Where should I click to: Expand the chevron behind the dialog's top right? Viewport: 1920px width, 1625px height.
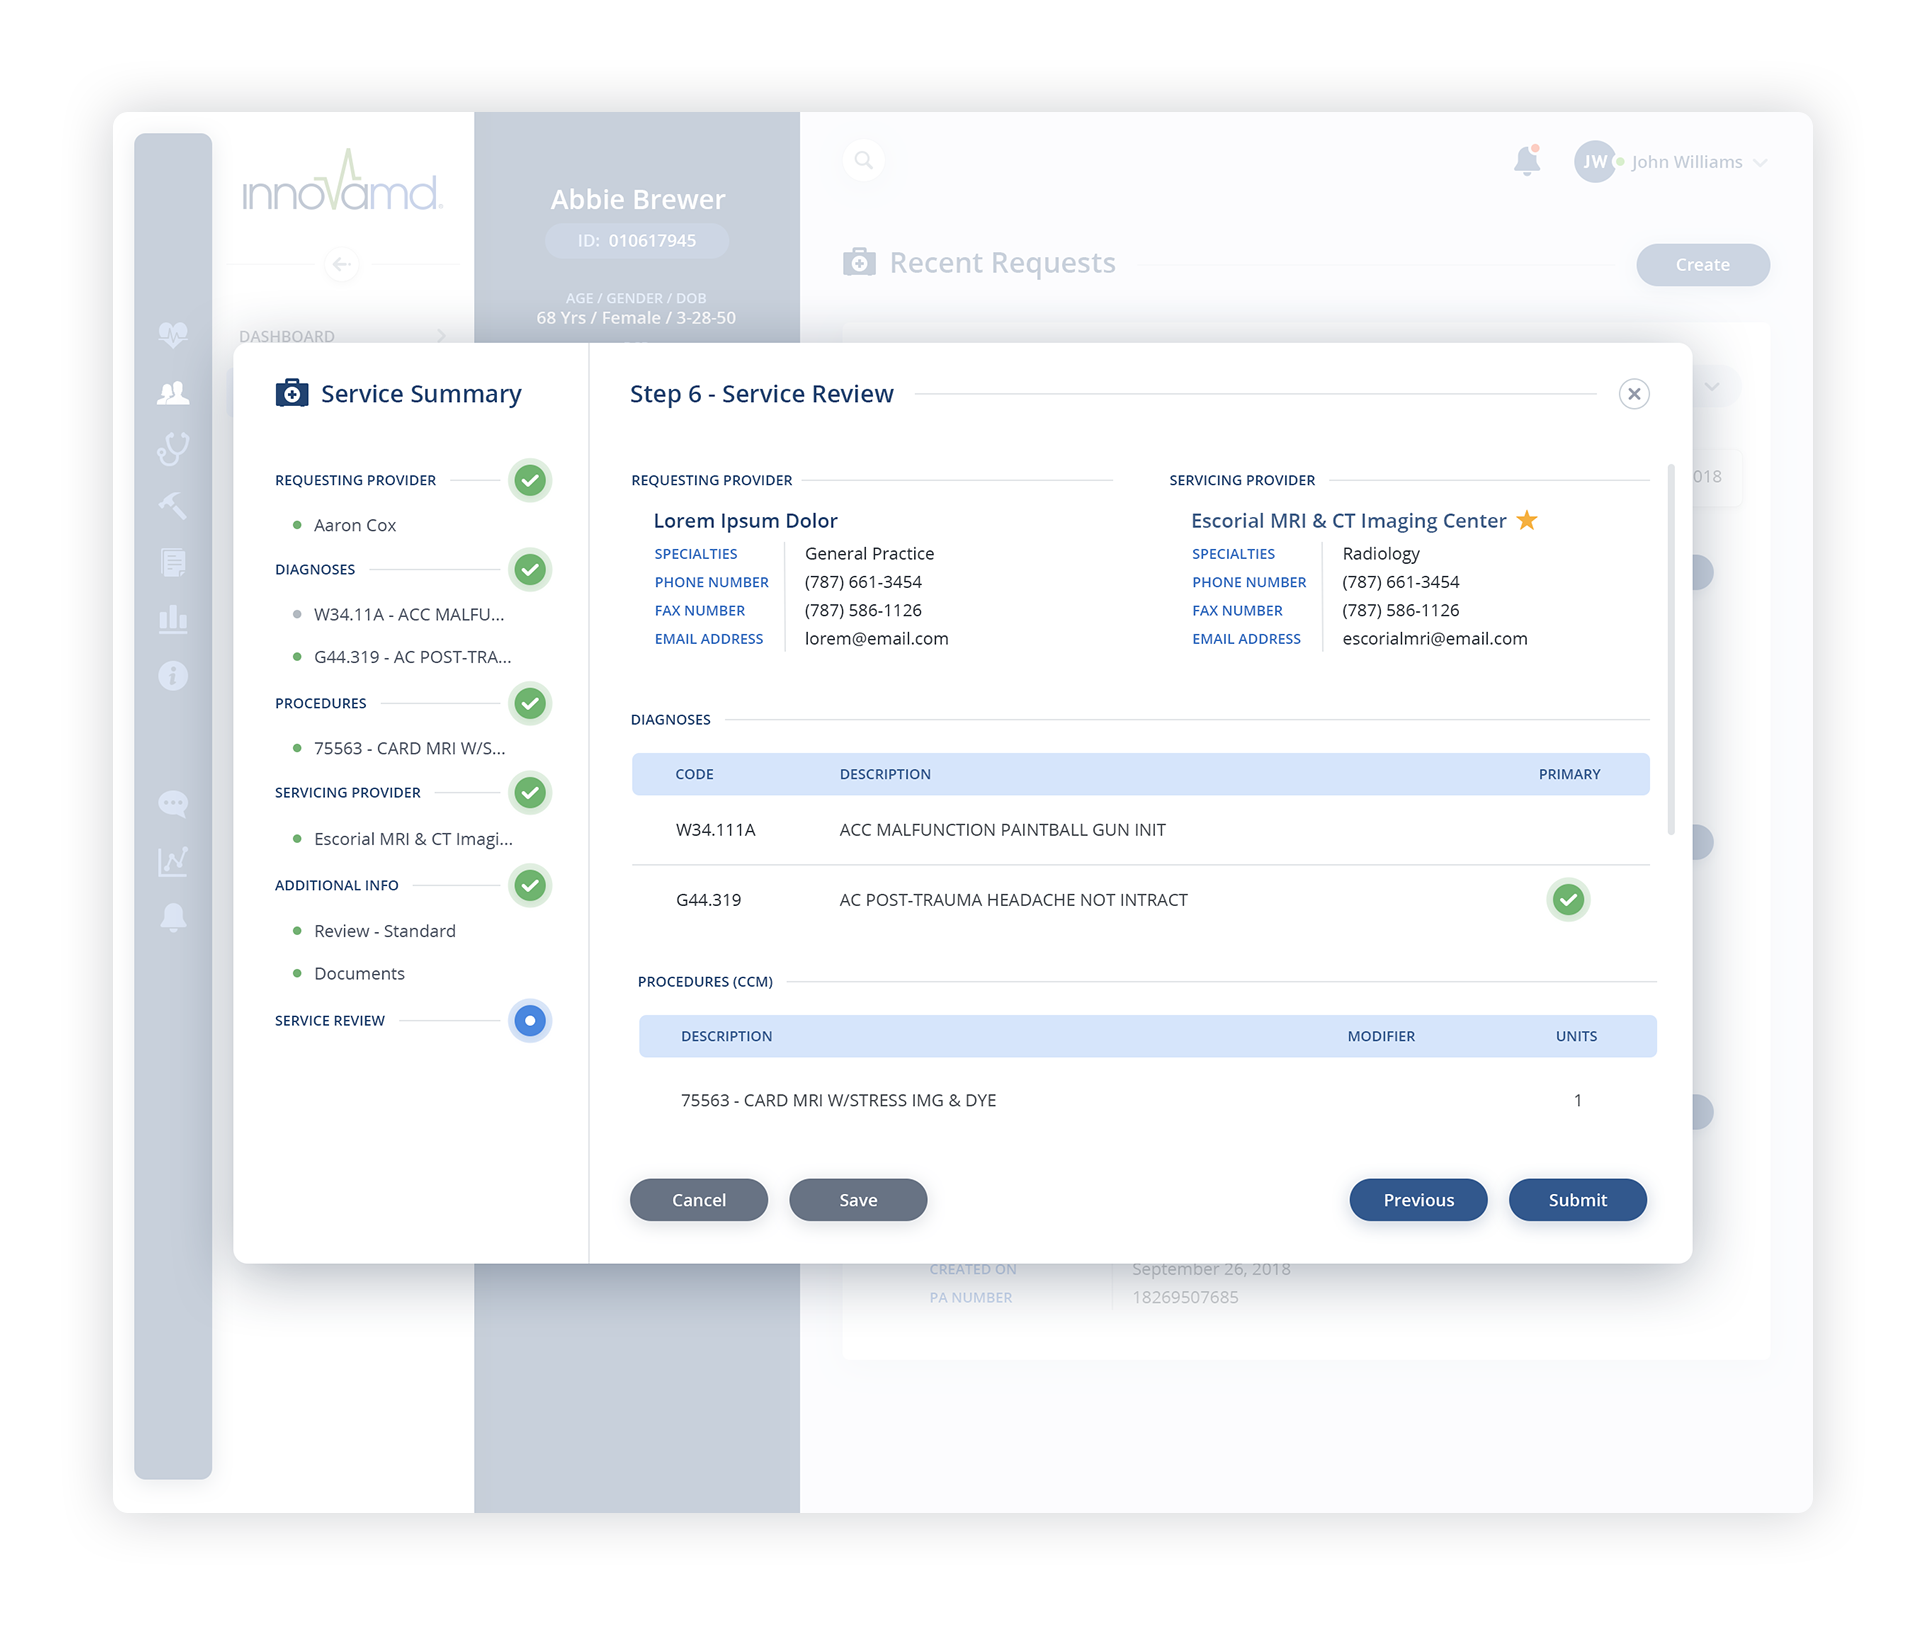tap(1712, 387)
